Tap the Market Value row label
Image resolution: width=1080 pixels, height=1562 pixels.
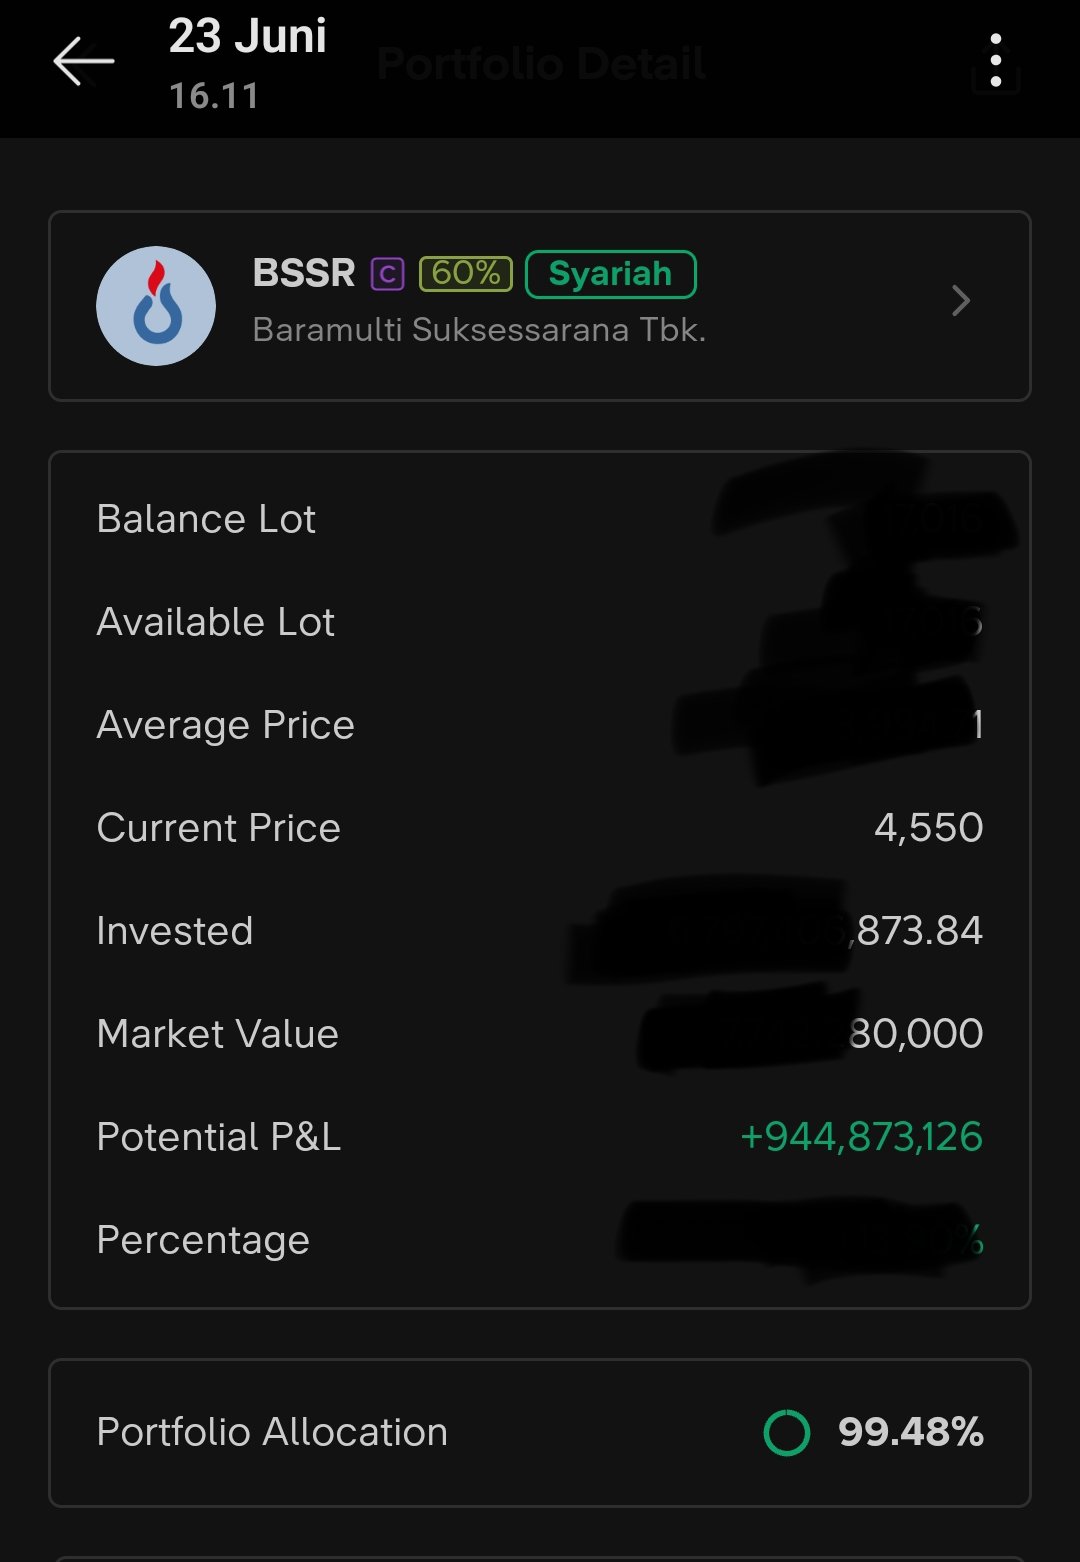[x=217, y=1034]
